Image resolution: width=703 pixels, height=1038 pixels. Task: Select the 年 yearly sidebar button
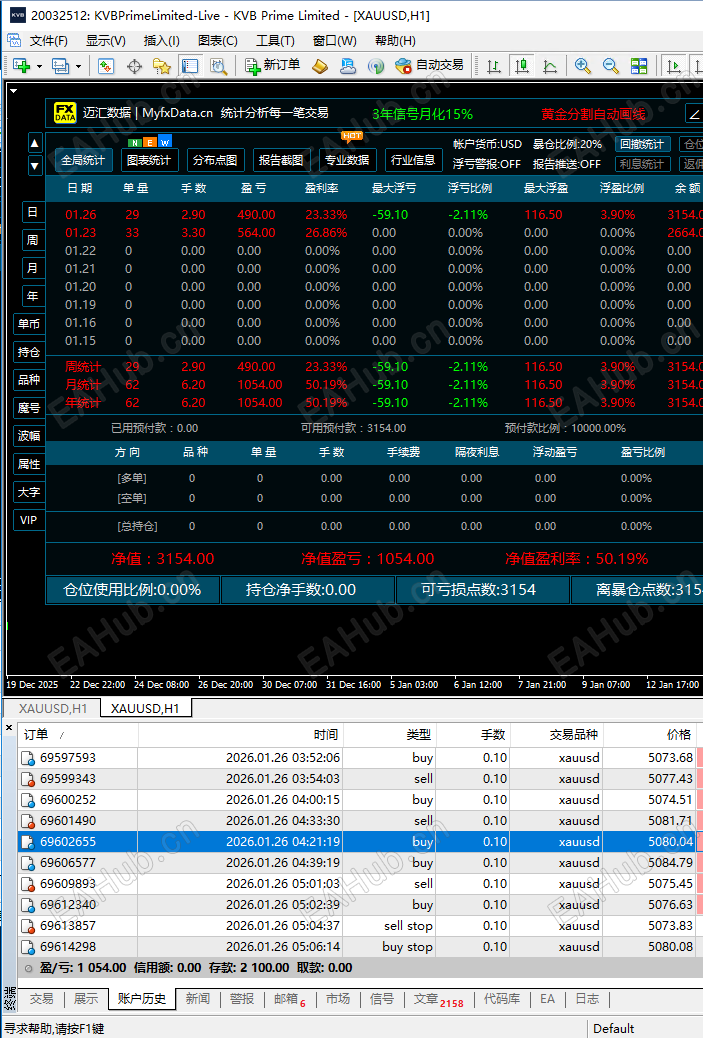point(32,296)
